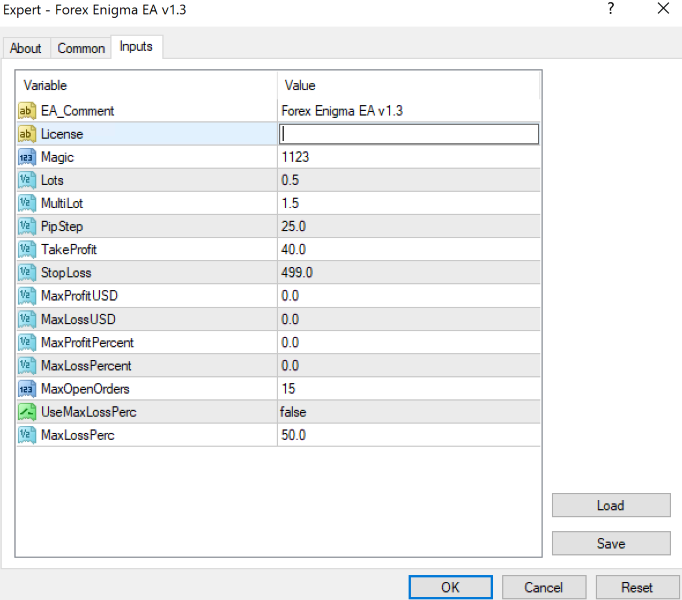Image resolution: width=682 pixels, height=600 pixels.
Task: Select the StopLoss value 499.0 cell
Action: (408, 272)
